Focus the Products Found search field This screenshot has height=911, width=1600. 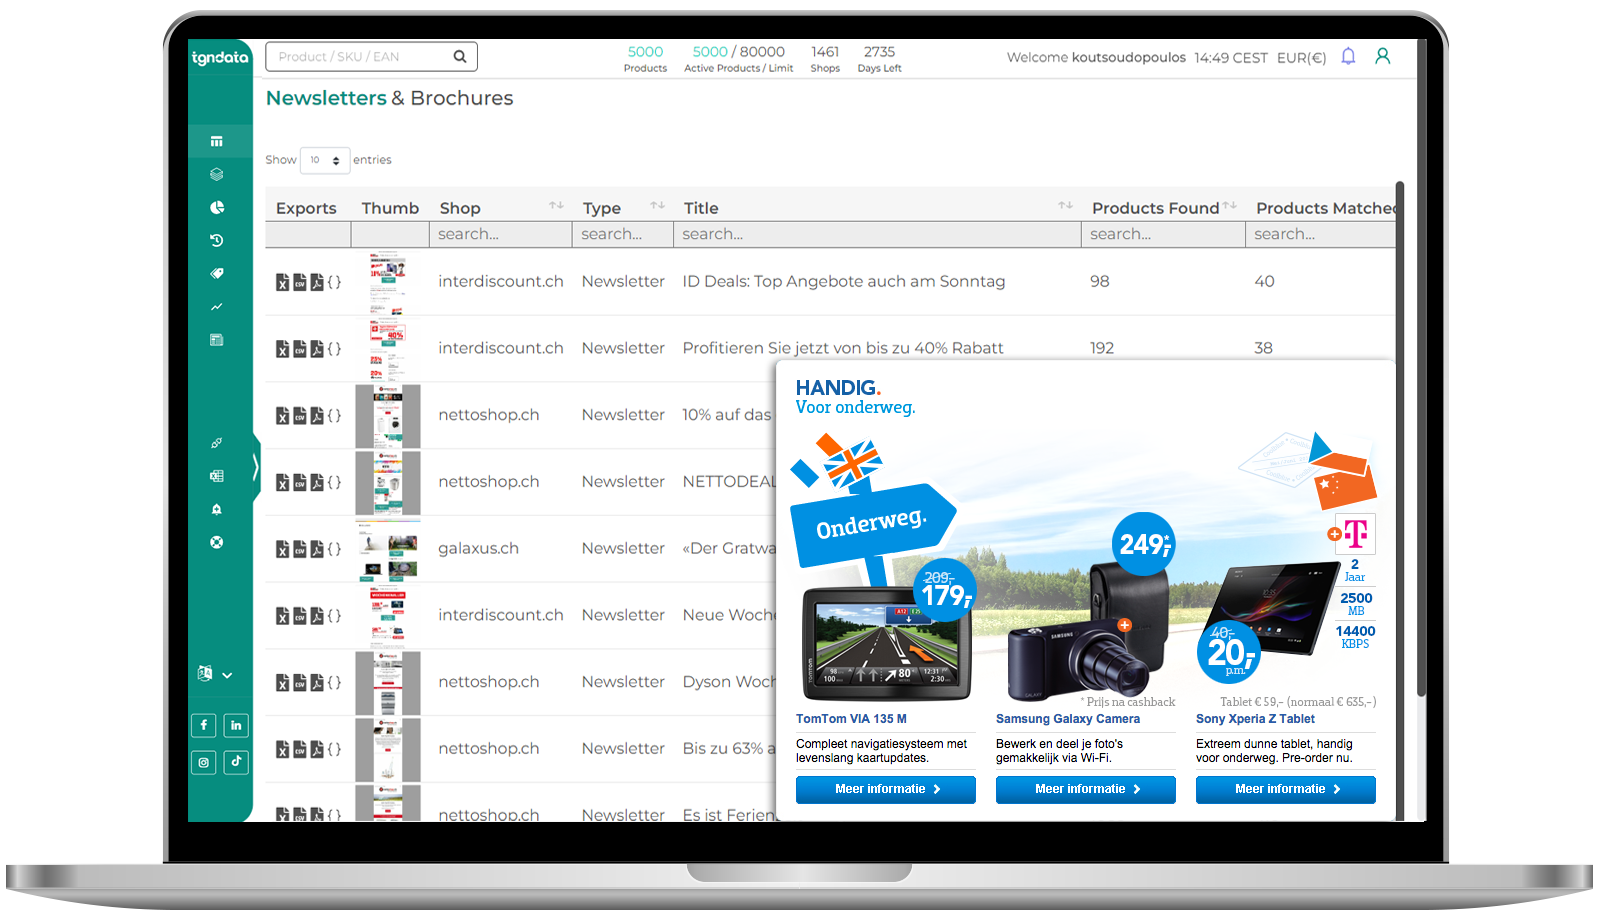(1163, 234)
